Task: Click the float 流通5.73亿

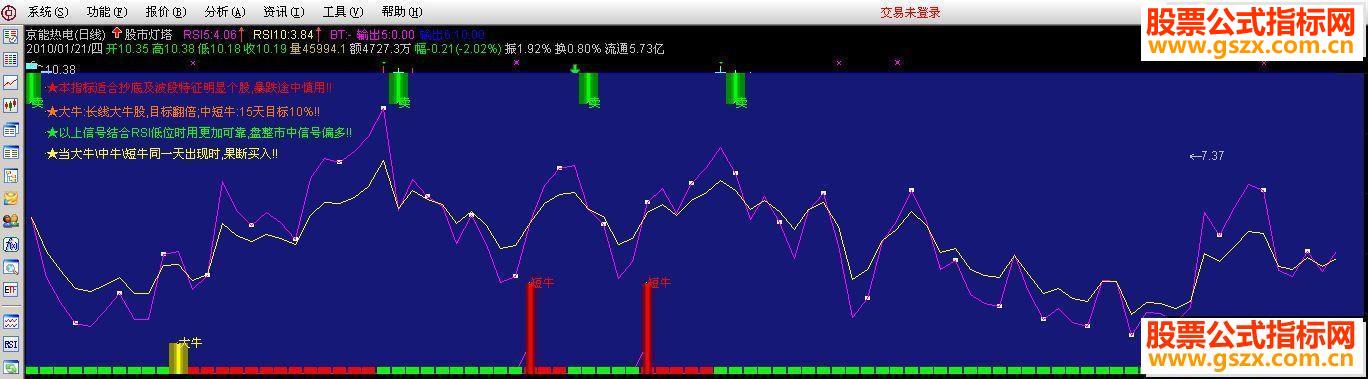Action: (x=635, y=48)
